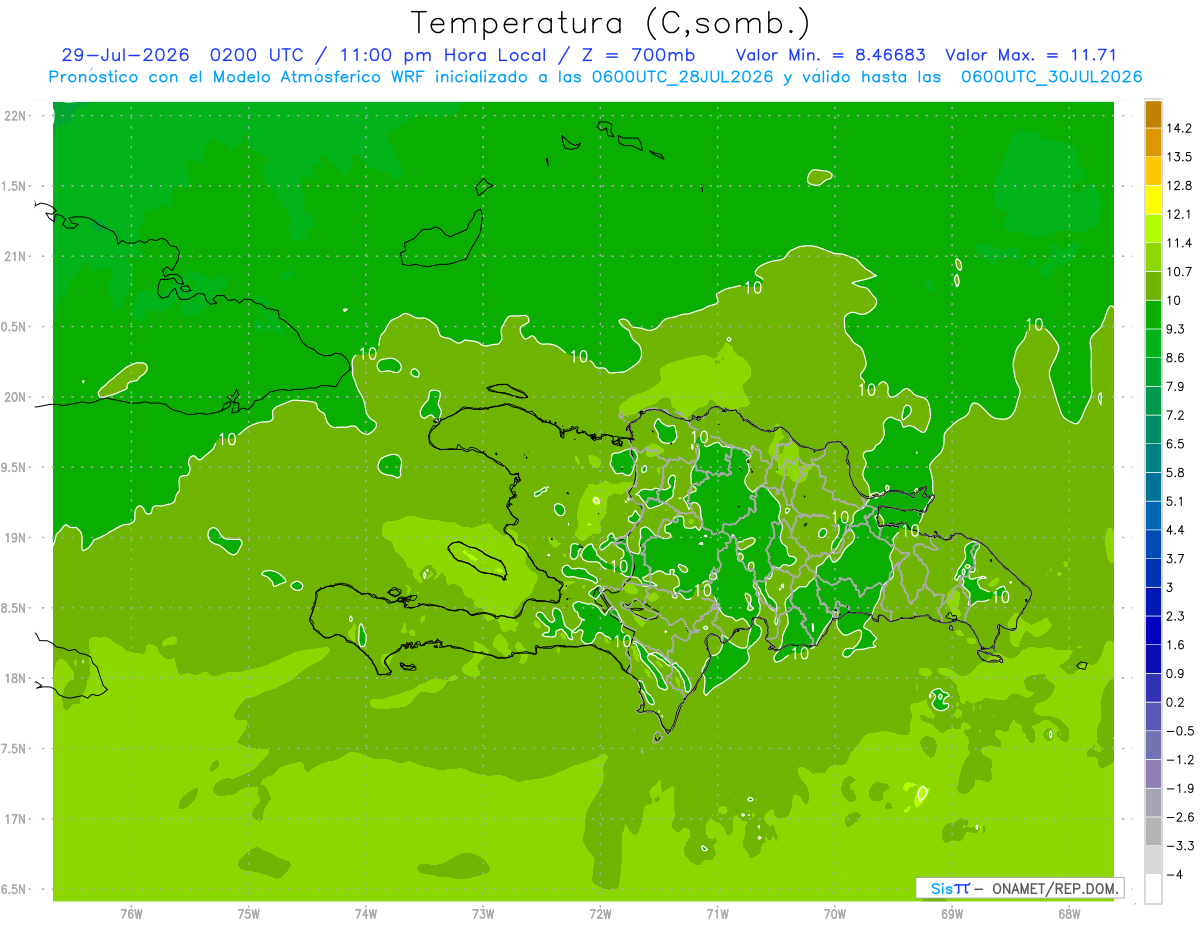
Task: Select the white swatch below the -4 label
Action: tap(1153, 888)
